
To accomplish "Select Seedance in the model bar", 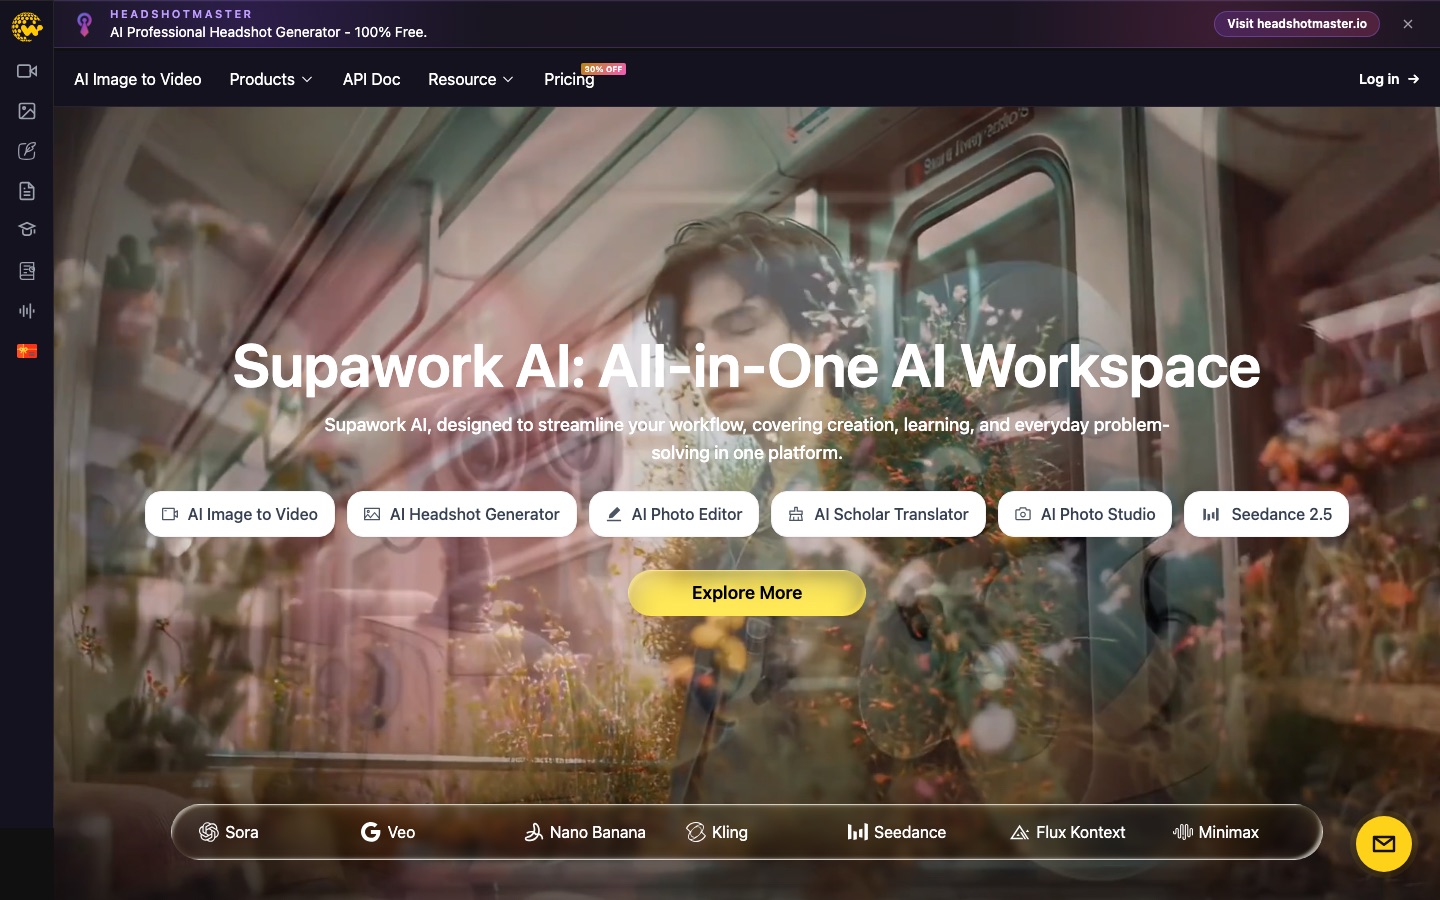I will [x=896, y=832].
